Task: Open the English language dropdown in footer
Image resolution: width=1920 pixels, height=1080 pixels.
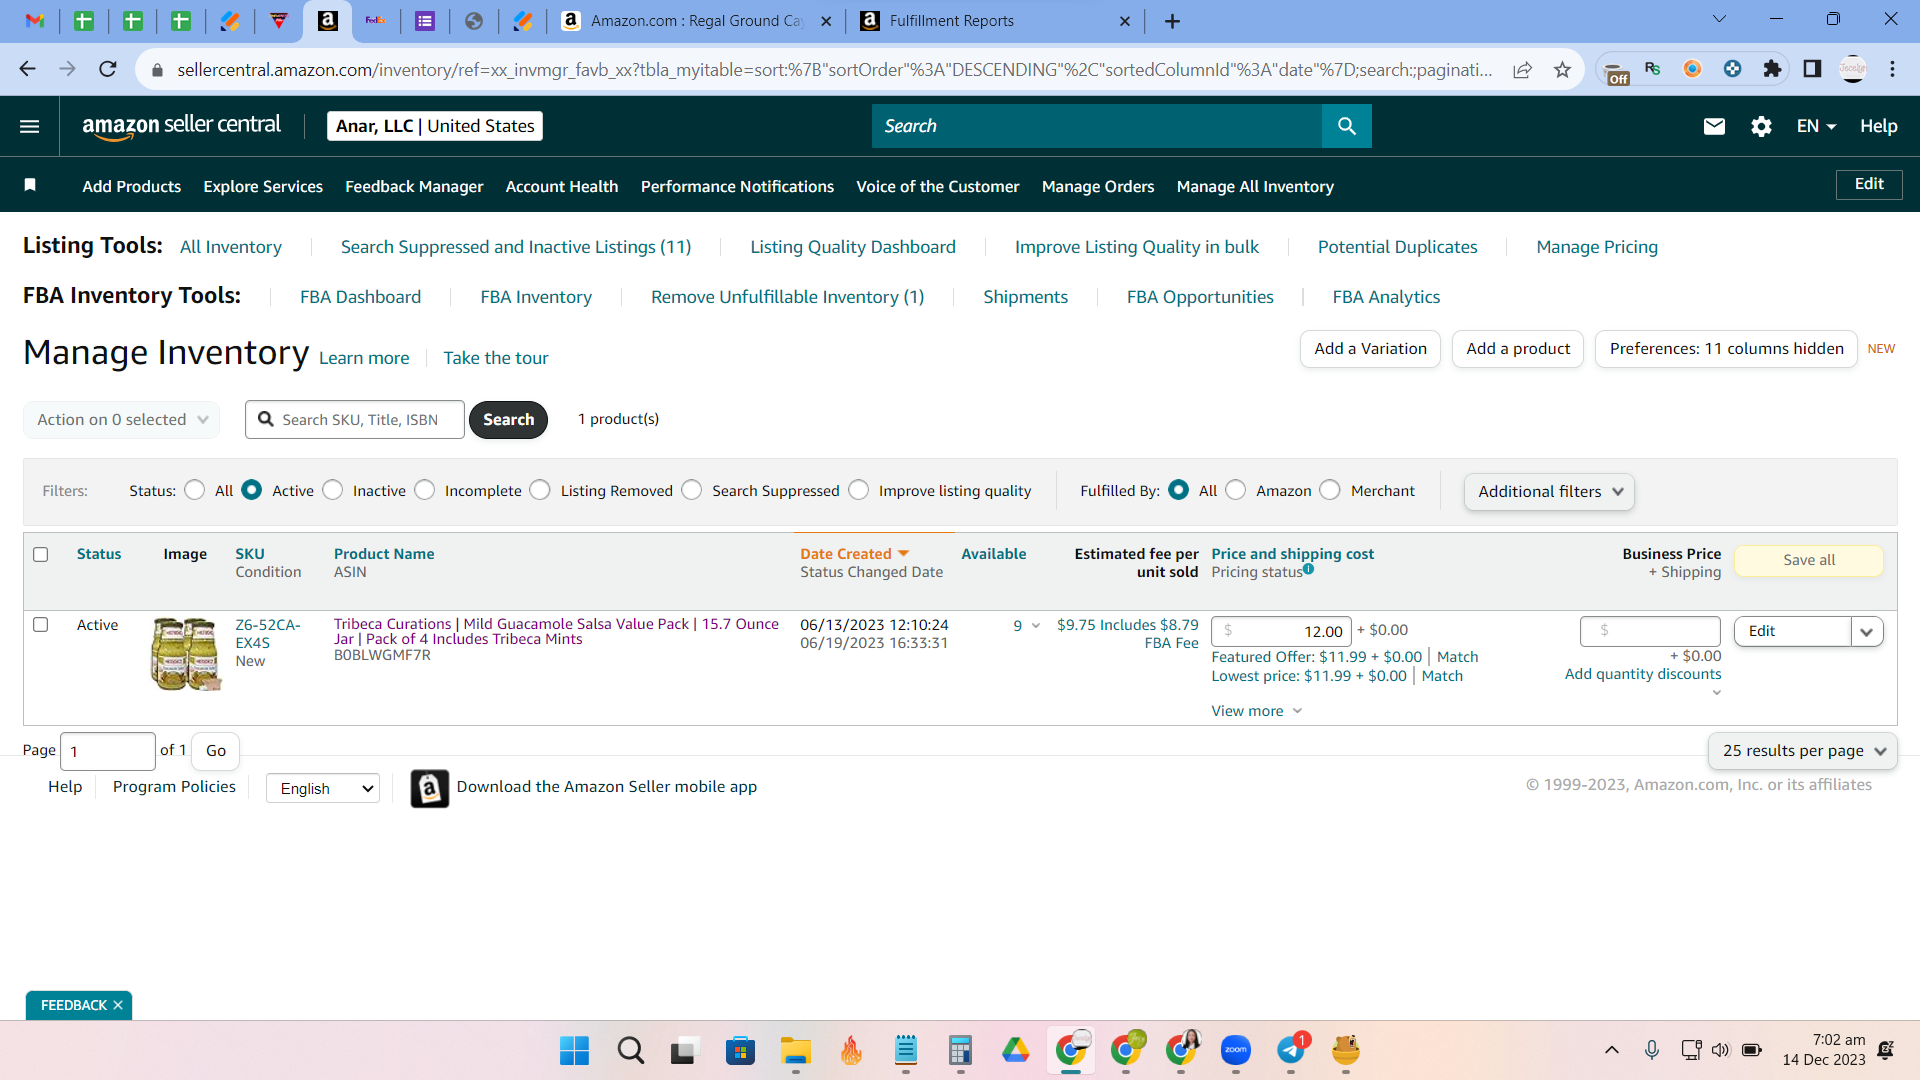Action: [x=323, y=789]
